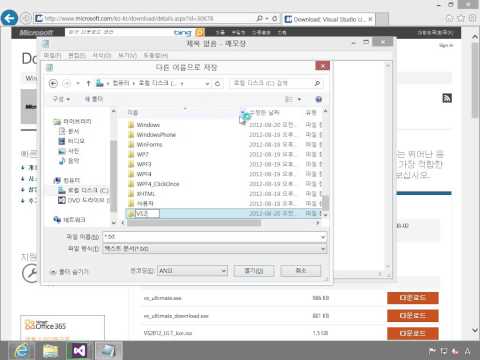Click 취소 to cancel the Save As dialog
The image size is (480, 360).
[x=301, y=271]
